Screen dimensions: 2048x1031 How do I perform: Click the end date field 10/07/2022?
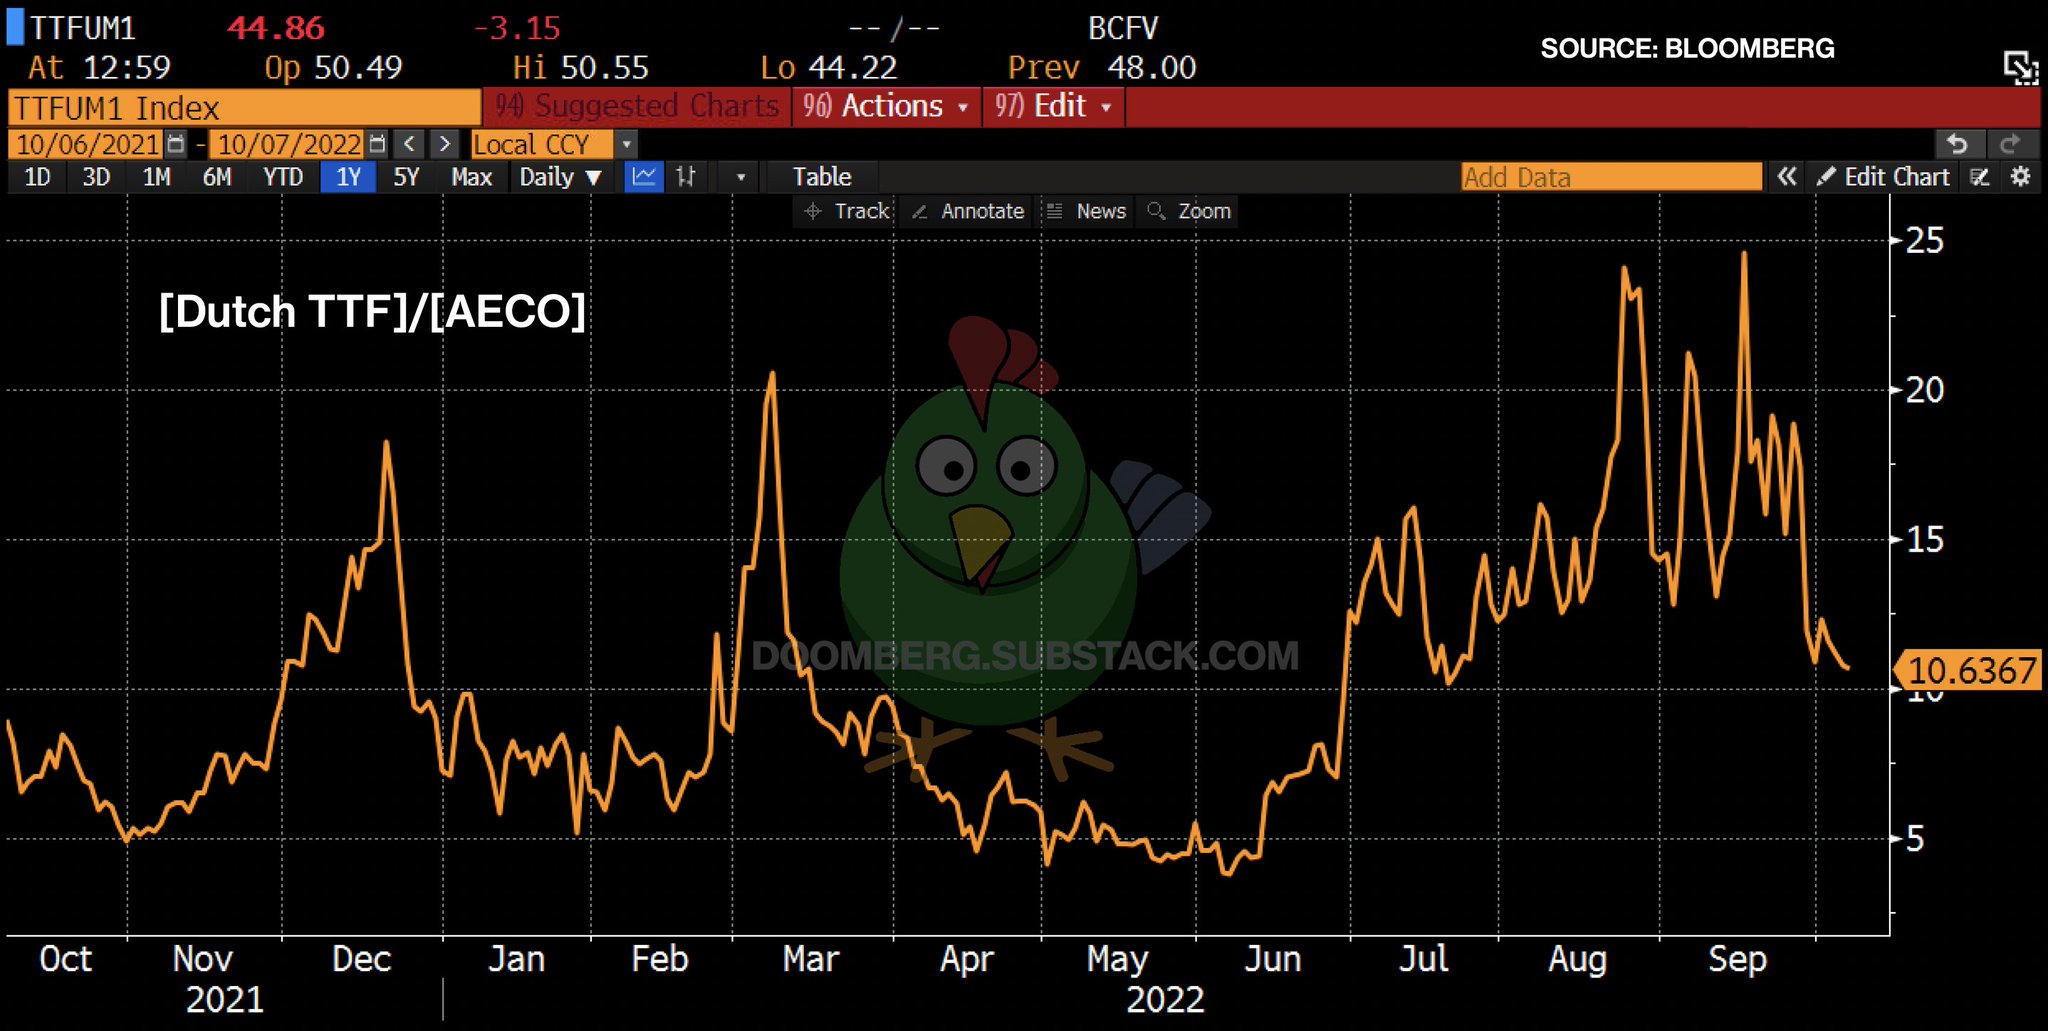point(289,144)
